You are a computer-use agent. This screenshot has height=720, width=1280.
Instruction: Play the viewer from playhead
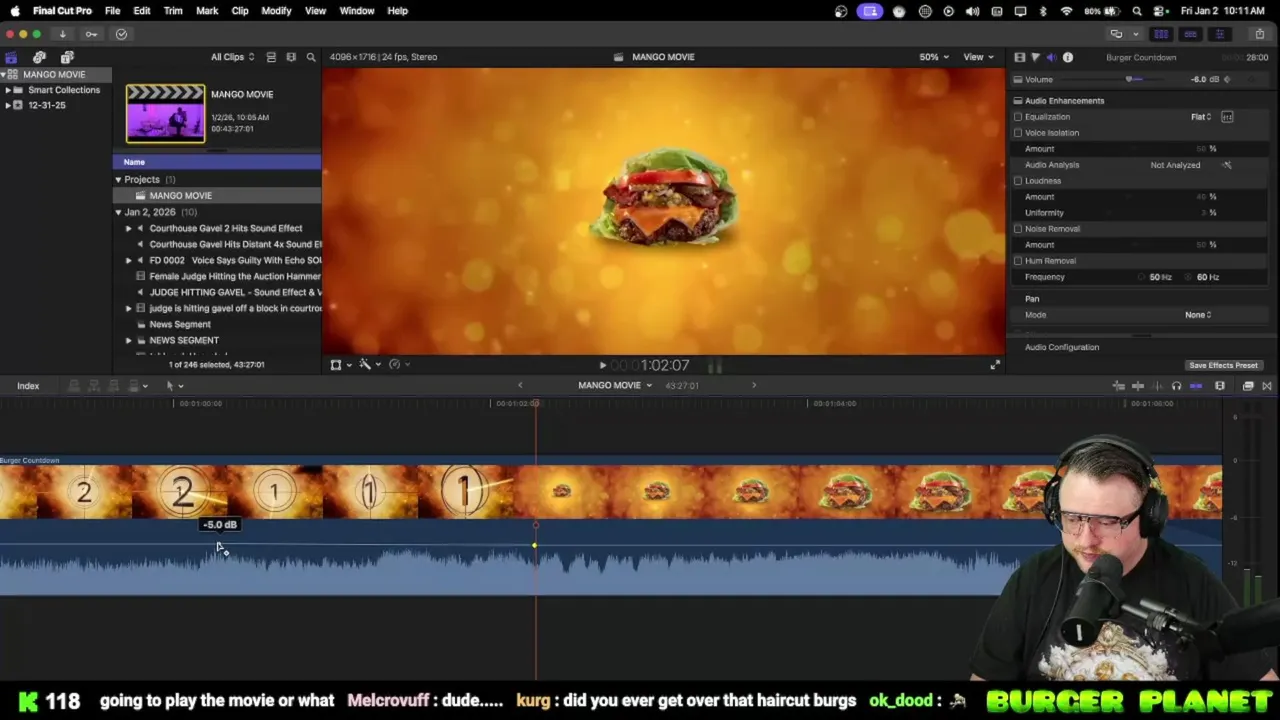(602, 366)
